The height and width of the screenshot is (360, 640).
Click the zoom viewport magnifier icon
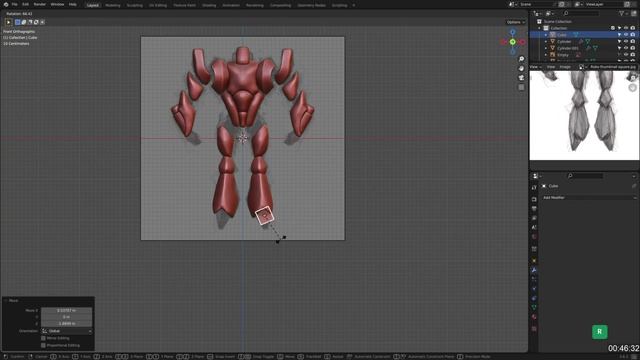point(521,59)
